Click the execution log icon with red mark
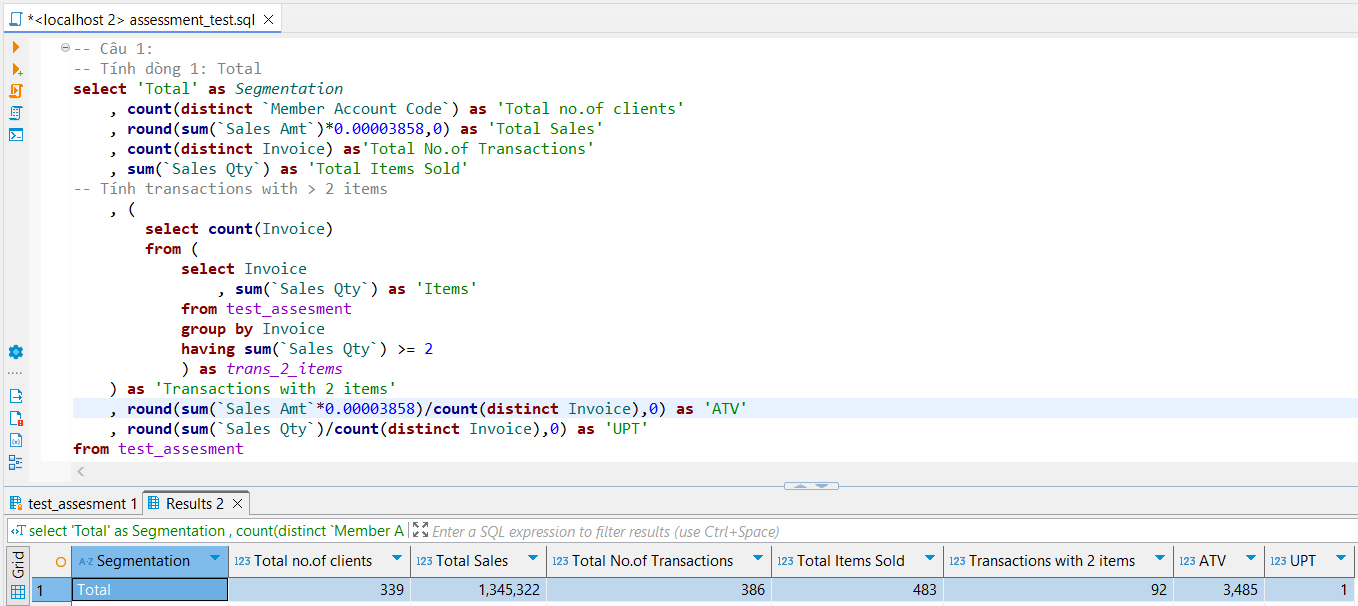The height and width of the screenshot is (606, 1358). tap(16, 418)
